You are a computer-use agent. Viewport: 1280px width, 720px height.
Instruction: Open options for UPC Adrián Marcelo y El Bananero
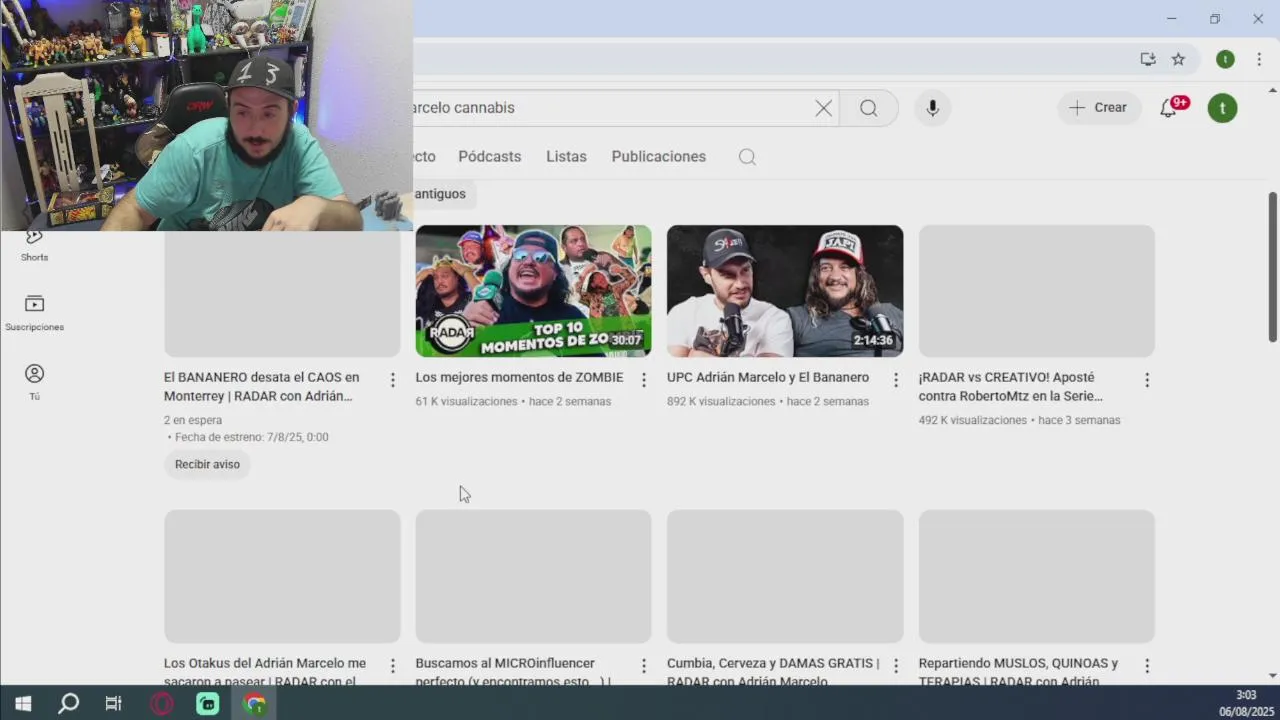896,380
